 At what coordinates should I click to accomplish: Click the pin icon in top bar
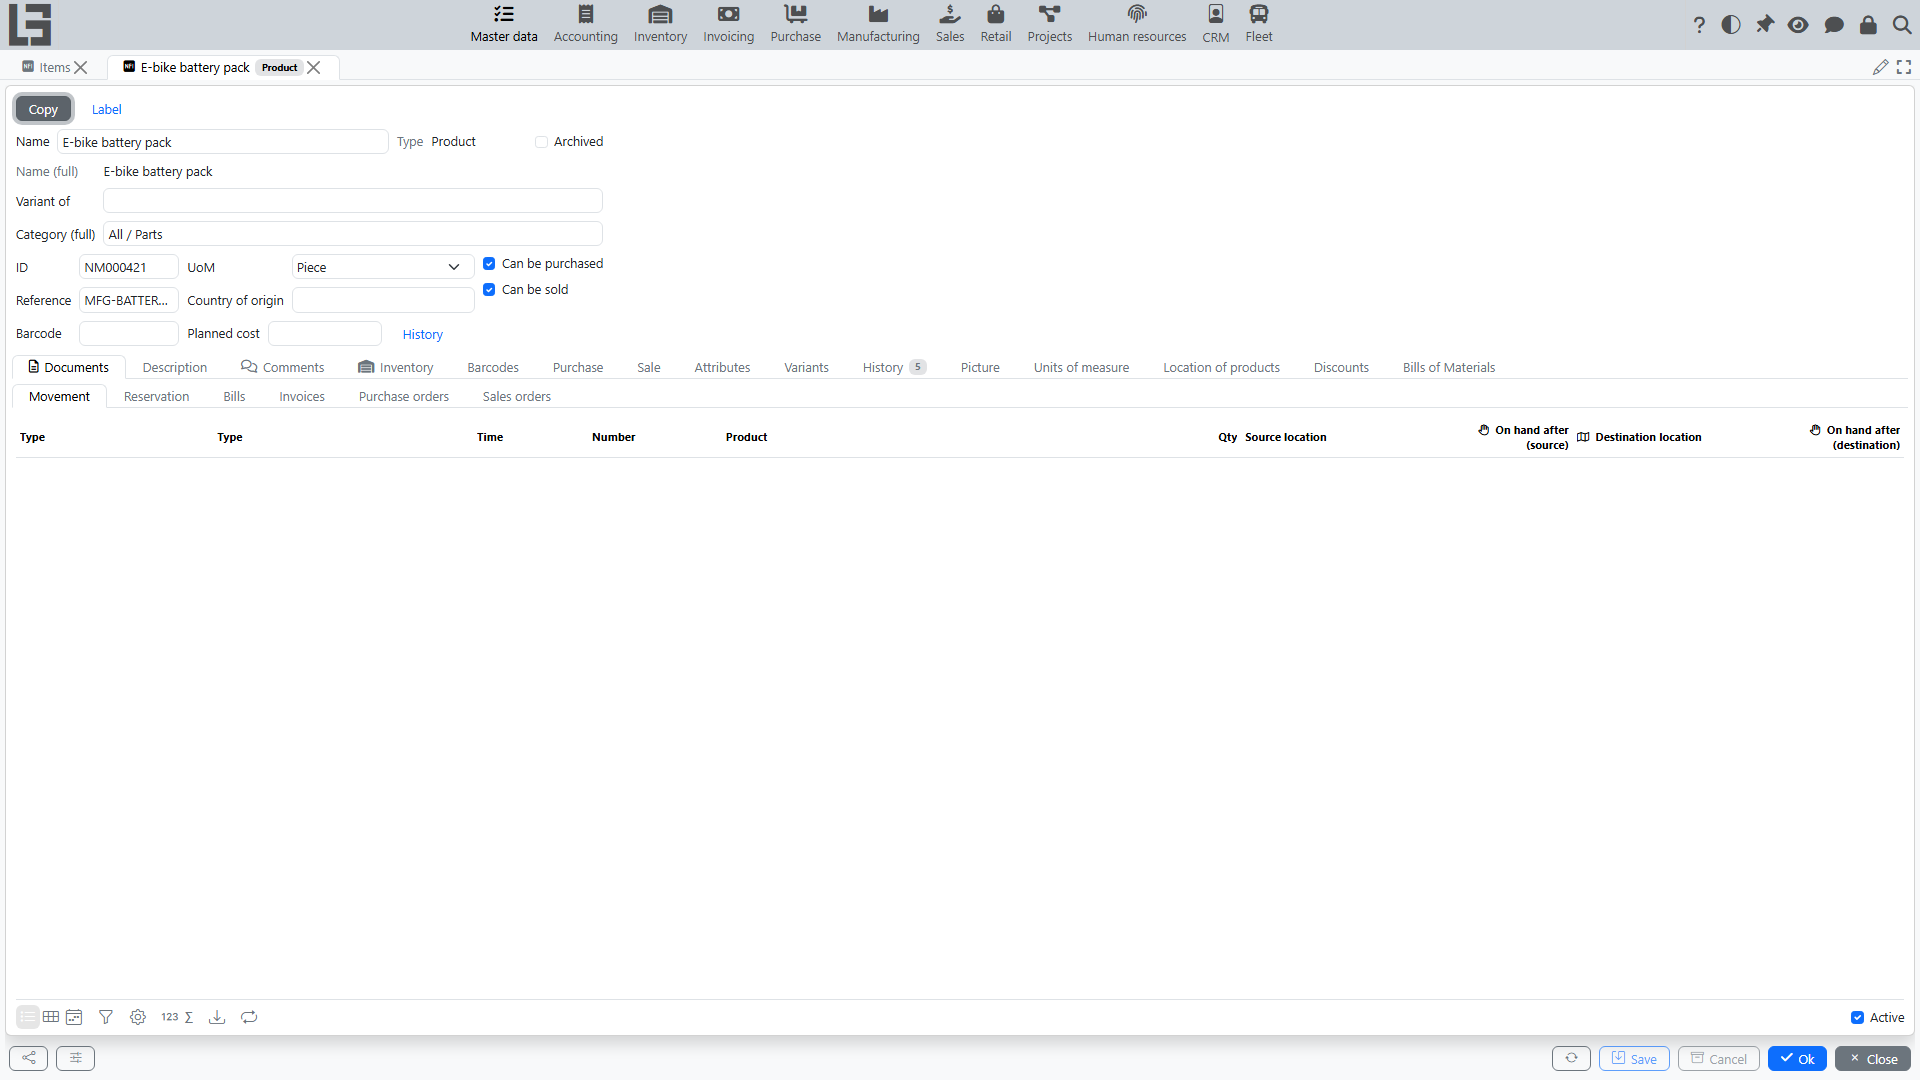pos(1765,25)
